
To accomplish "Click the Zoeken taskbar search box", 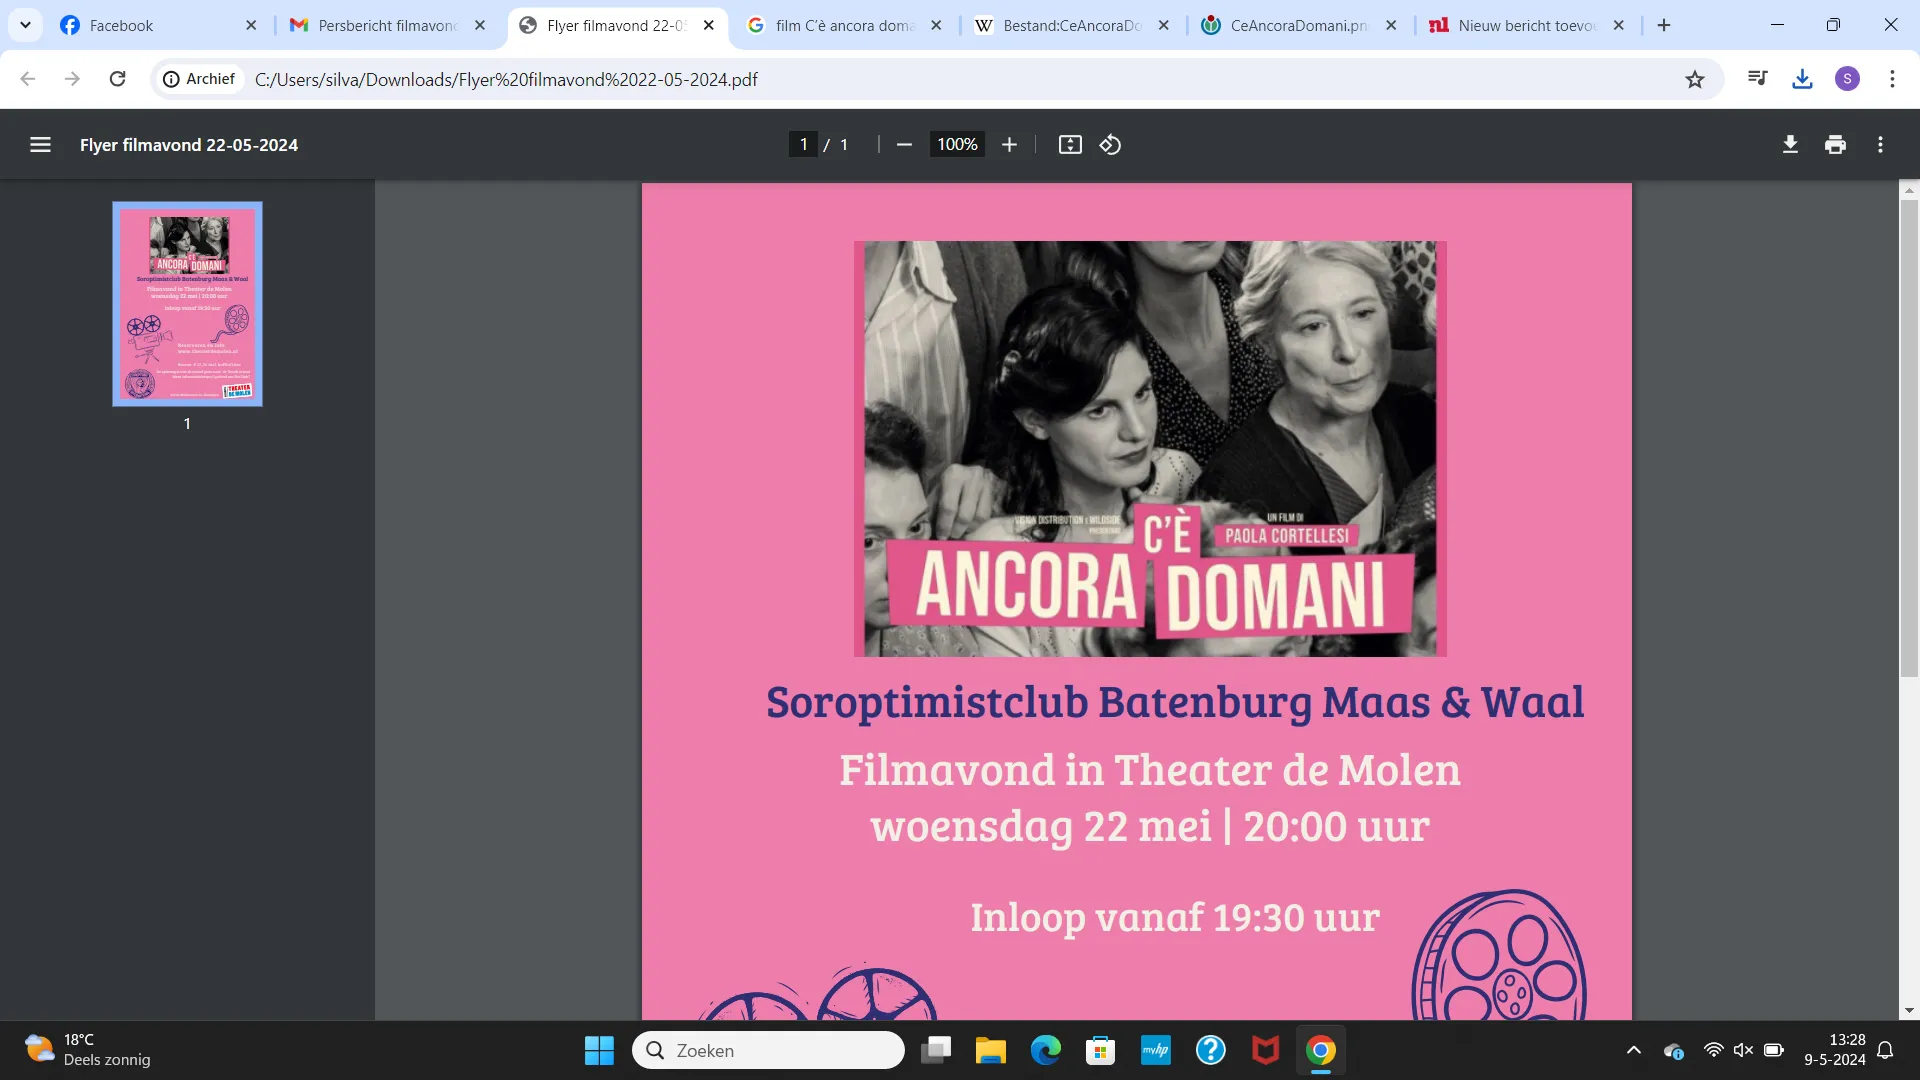I will [x=768, y=1050].
